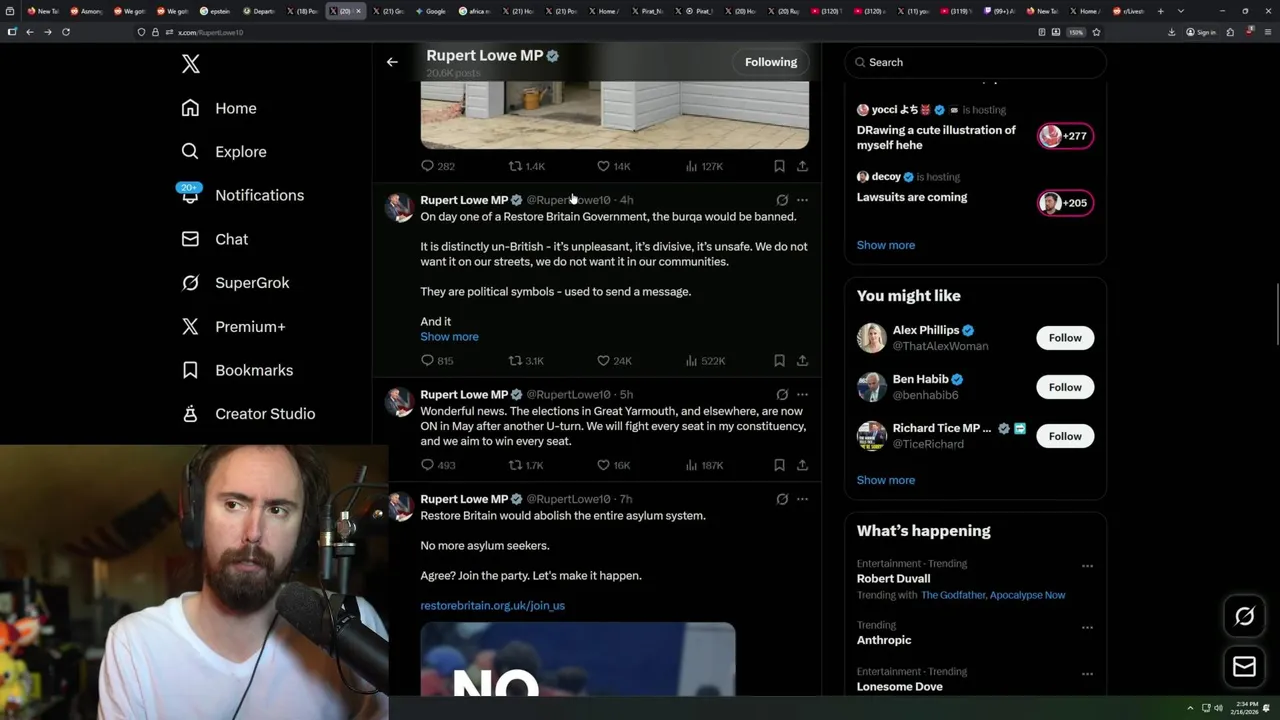Click the X logo icon
The image size is (1280, 720).
(191, 65)
